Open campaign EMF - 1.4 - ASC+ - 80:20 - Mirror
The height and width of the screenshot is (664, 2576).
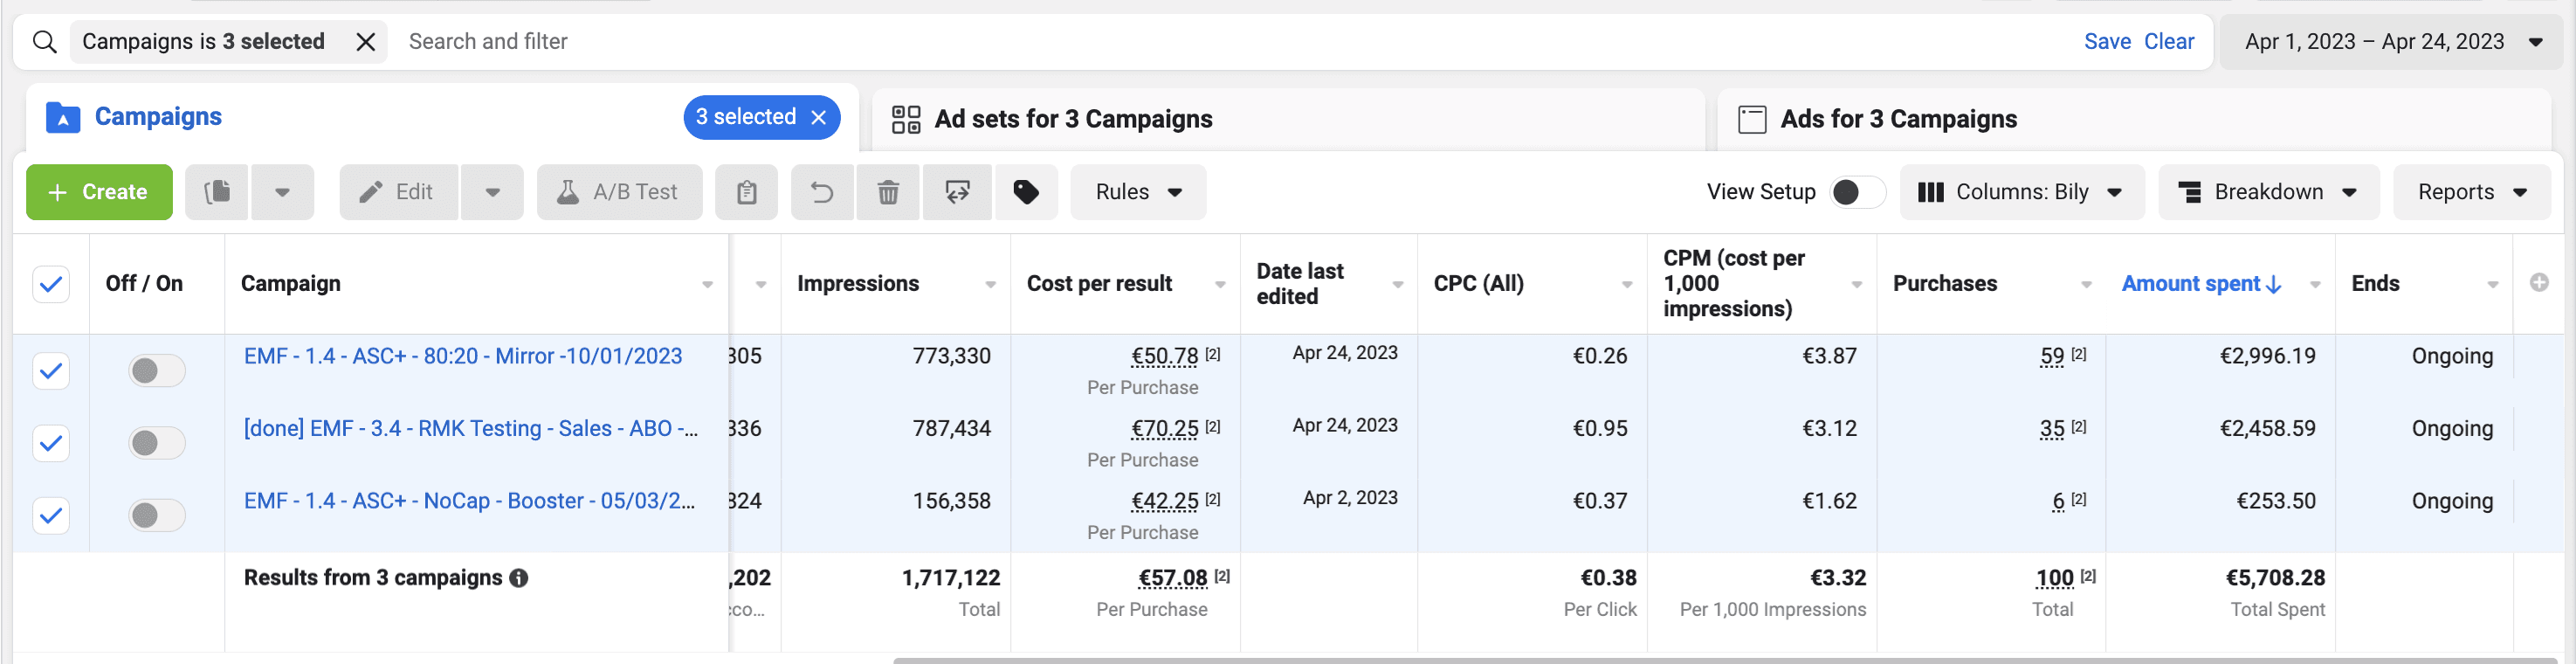463,356
